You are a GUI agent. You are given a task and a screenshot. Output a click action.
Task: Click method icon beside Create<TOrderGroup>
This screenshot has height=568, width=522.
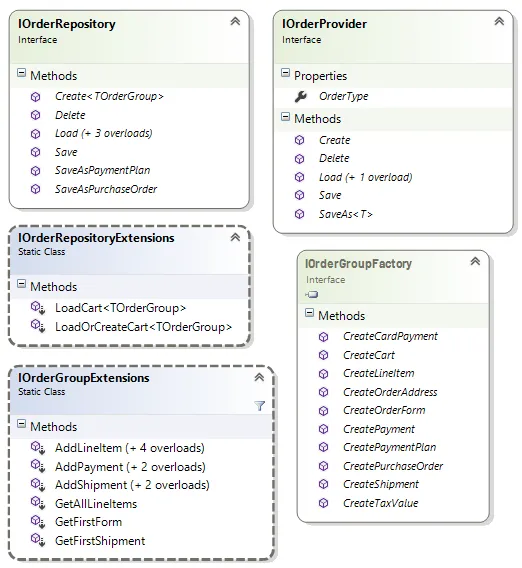[36, 97]
